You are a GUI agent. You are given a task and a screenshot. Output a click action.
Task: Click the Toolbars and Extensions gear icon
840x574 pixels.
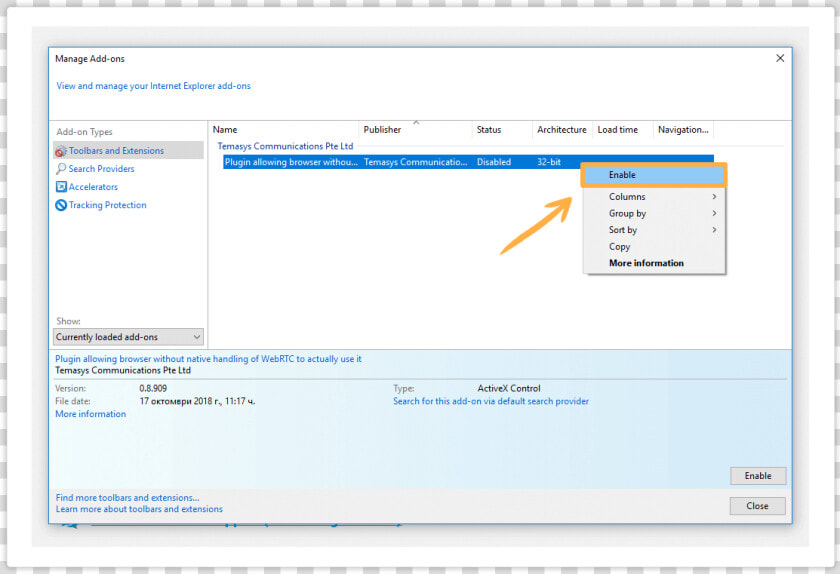(61, 151)
